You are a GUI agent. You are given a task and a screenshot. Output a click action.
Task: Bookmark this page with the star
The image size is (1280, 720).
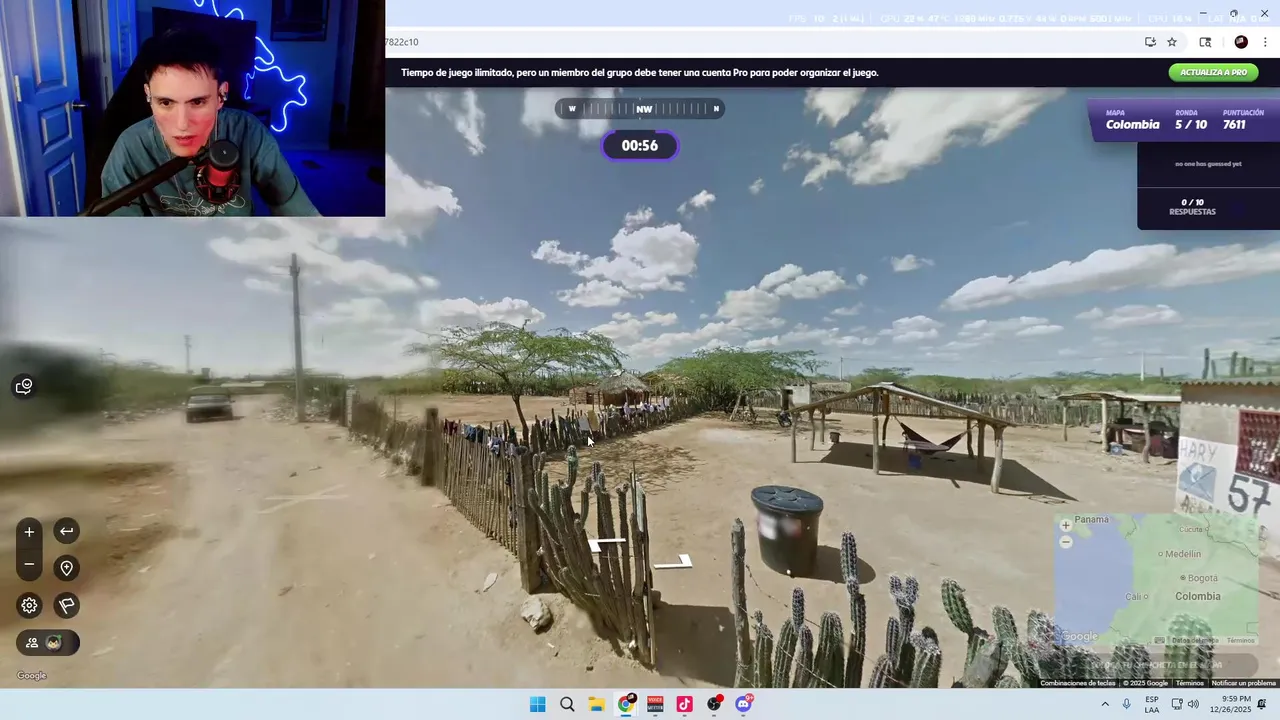pos(1172,42)
